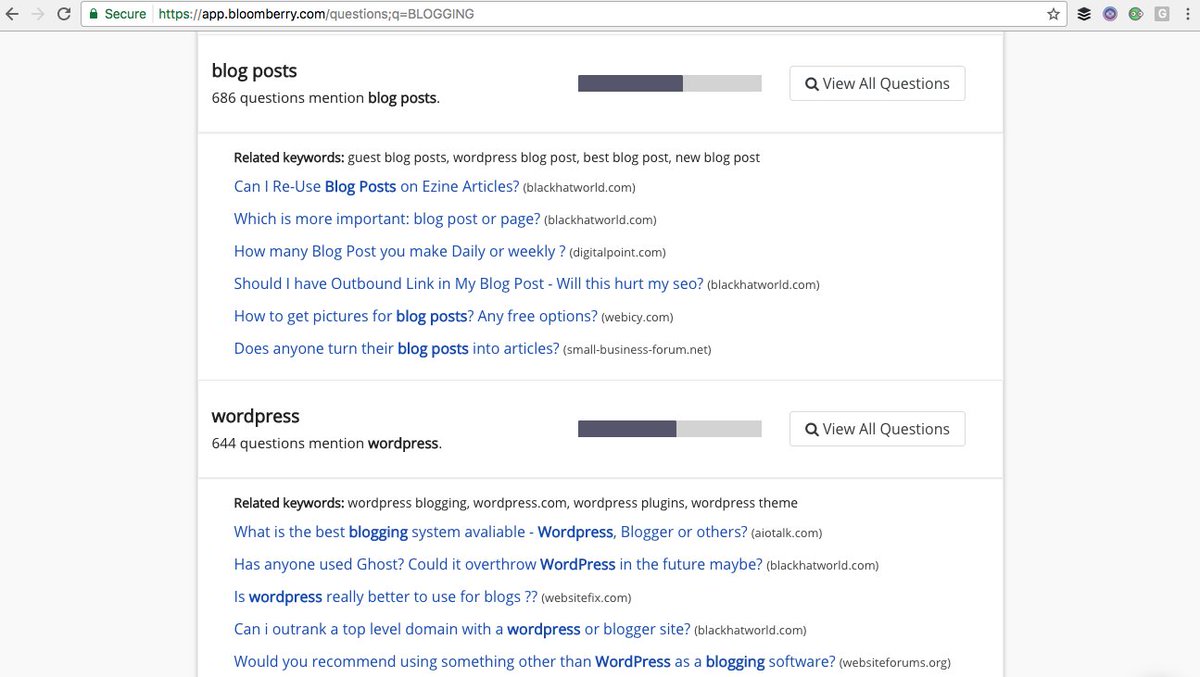Image resolution: width=1200 pixels, height=677 pixels.
Task: Click the '(websiteforums.org)' source label
Action: [x=895, y=662]
